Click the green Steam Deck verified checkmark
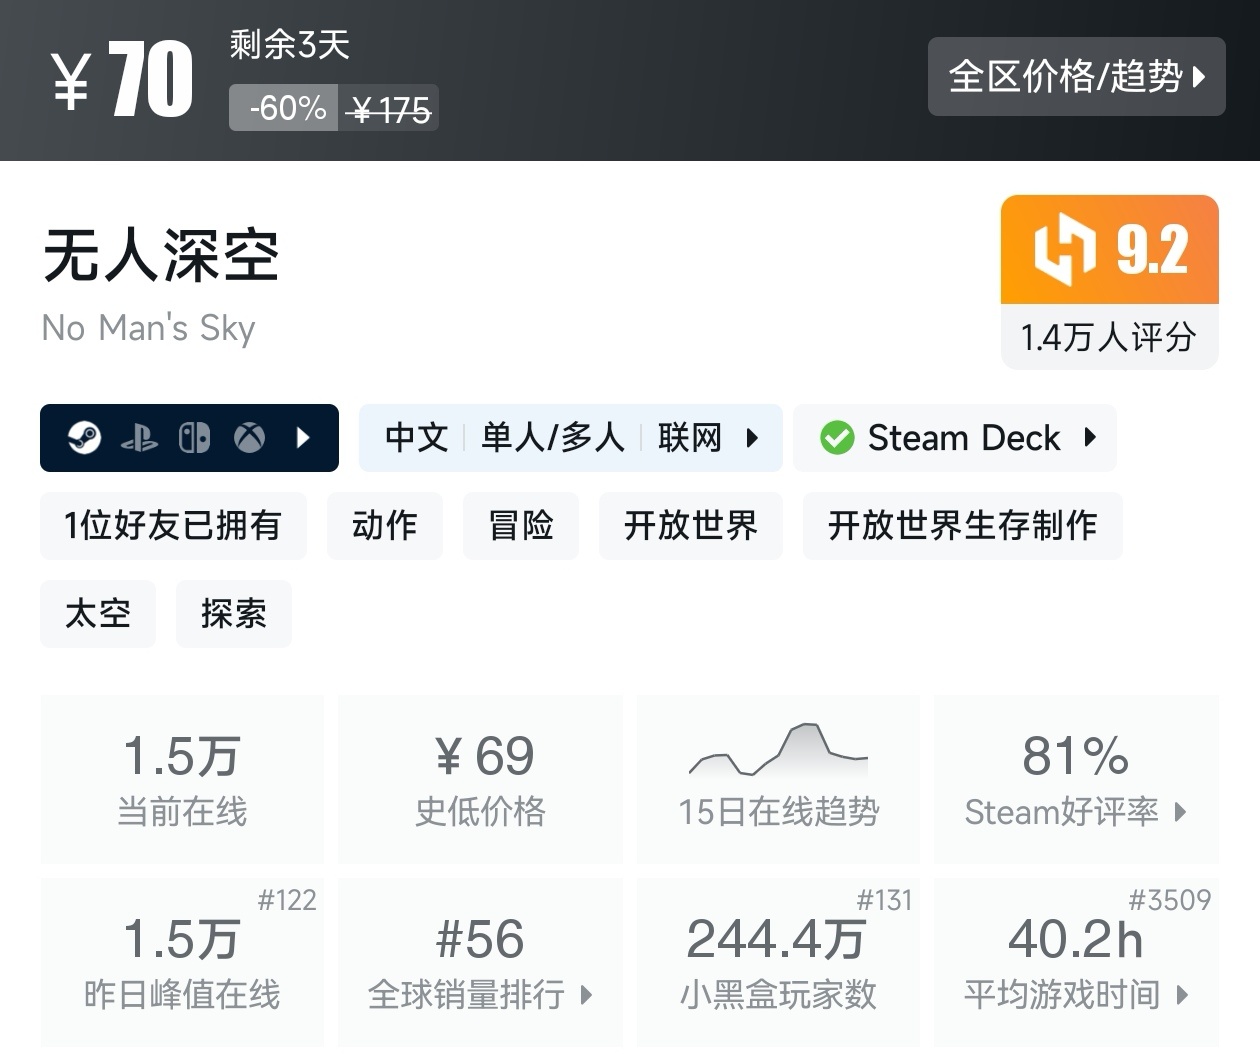Screen dimensions: 1260x1058 (837, 437)
